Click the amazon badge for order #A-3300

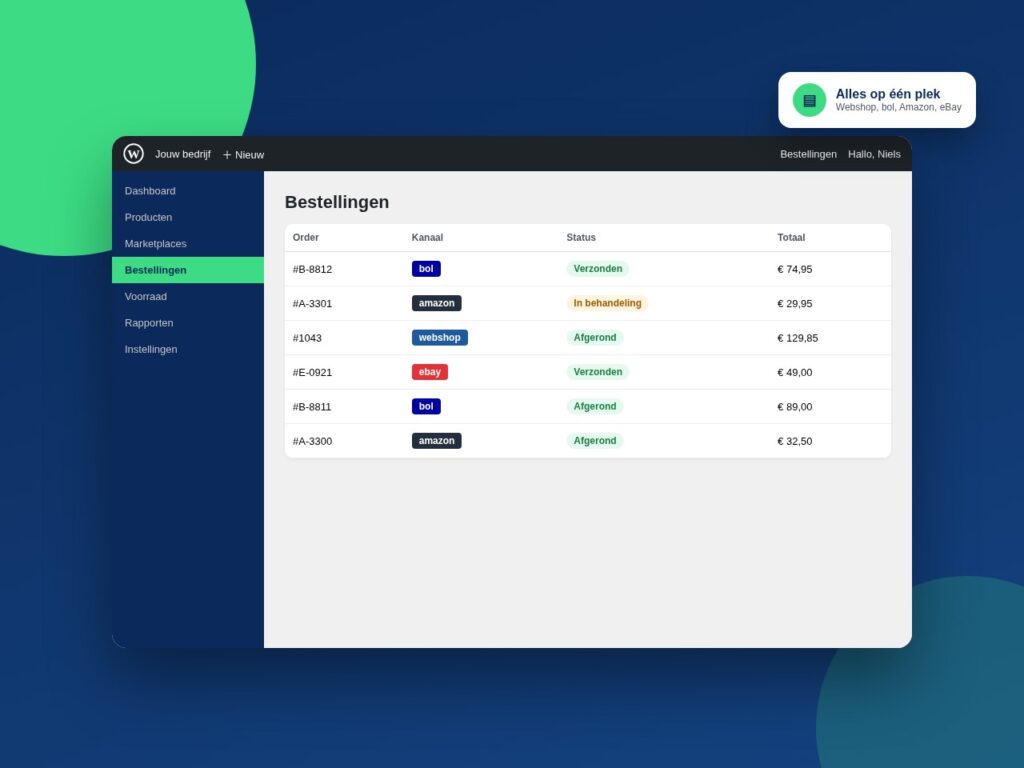pos(436,441)
